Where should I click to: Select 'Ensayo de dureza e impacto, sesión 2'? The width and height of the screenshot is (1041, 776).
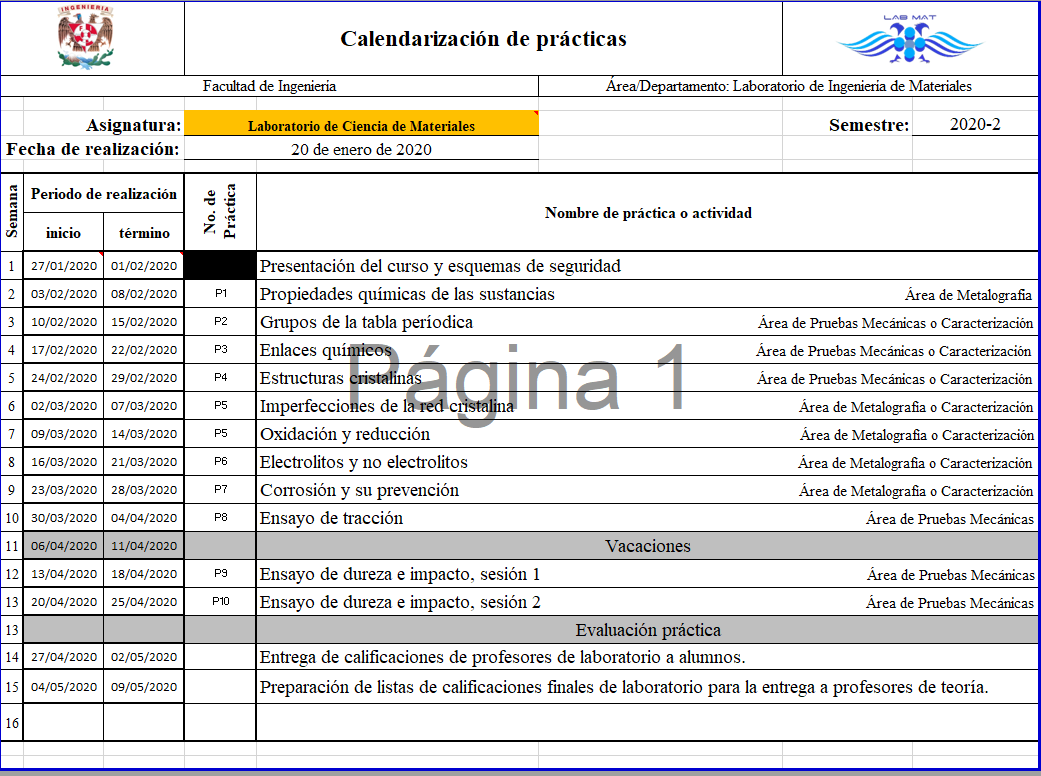click(x=400, y=602)
